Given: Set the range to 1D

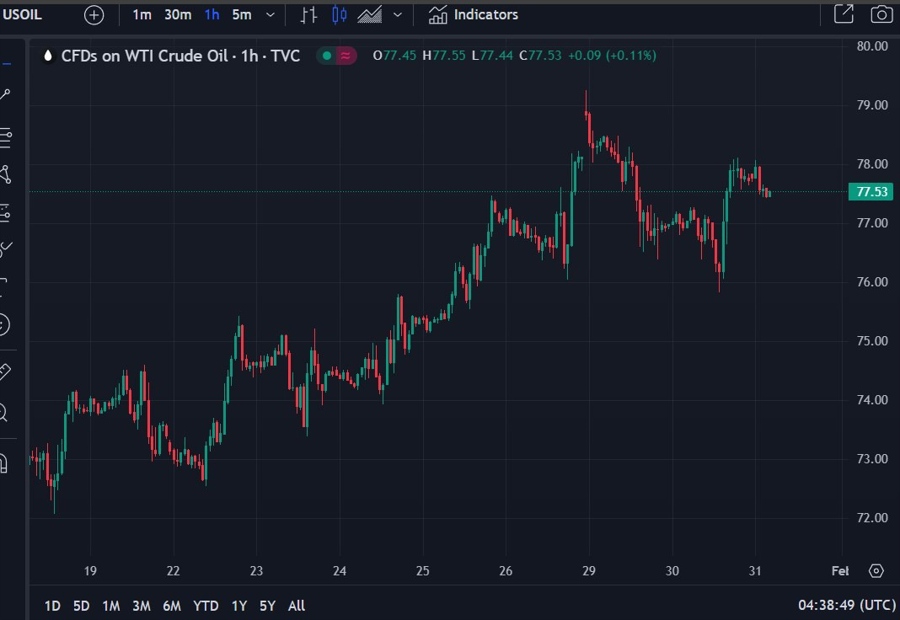Looking at the screenshot, I should [x=52, y=606].
